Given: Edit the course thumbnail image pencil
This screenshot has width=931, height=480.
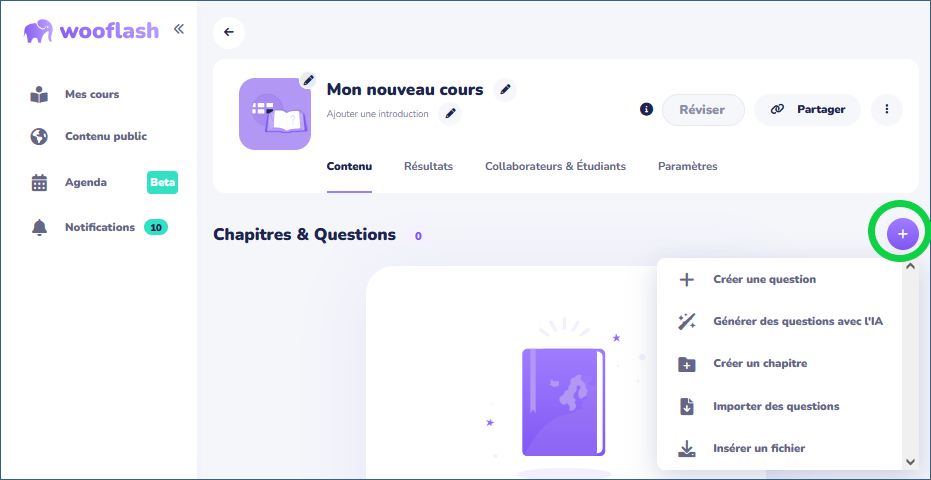Looking at the screenshot, I should click(x=308, y=80).
